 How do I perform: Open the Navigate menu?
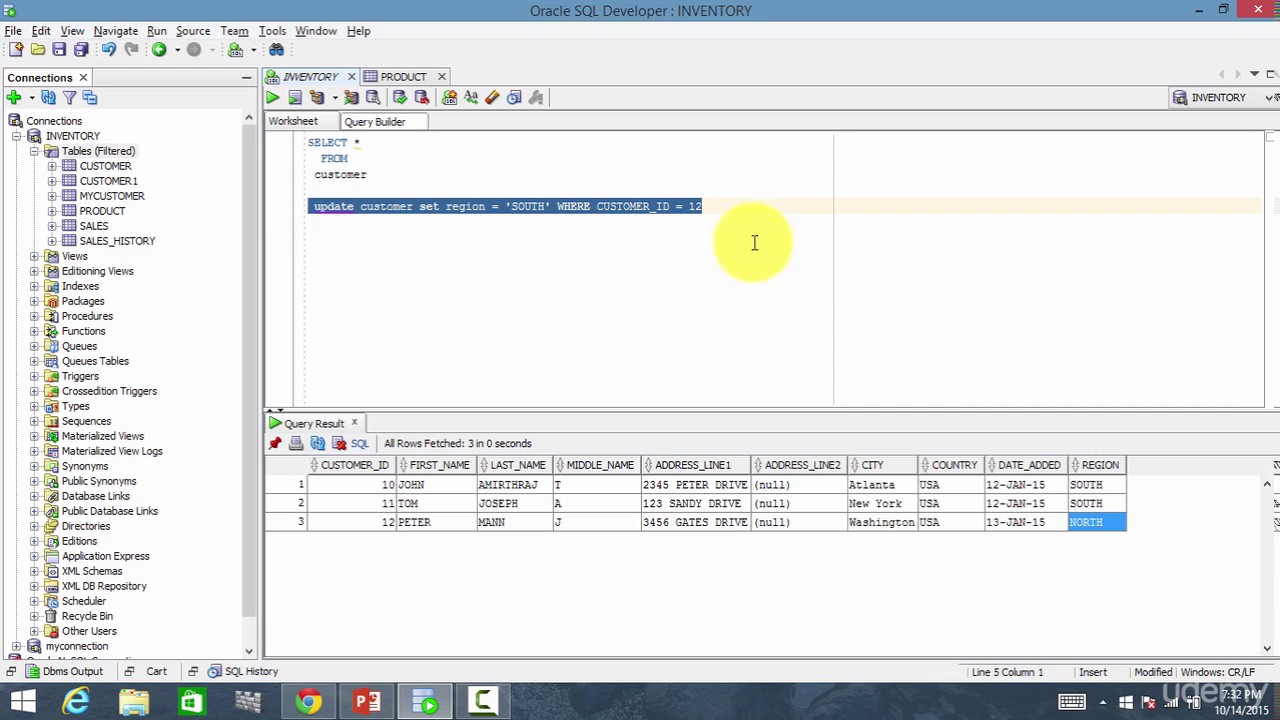[115, 31]
